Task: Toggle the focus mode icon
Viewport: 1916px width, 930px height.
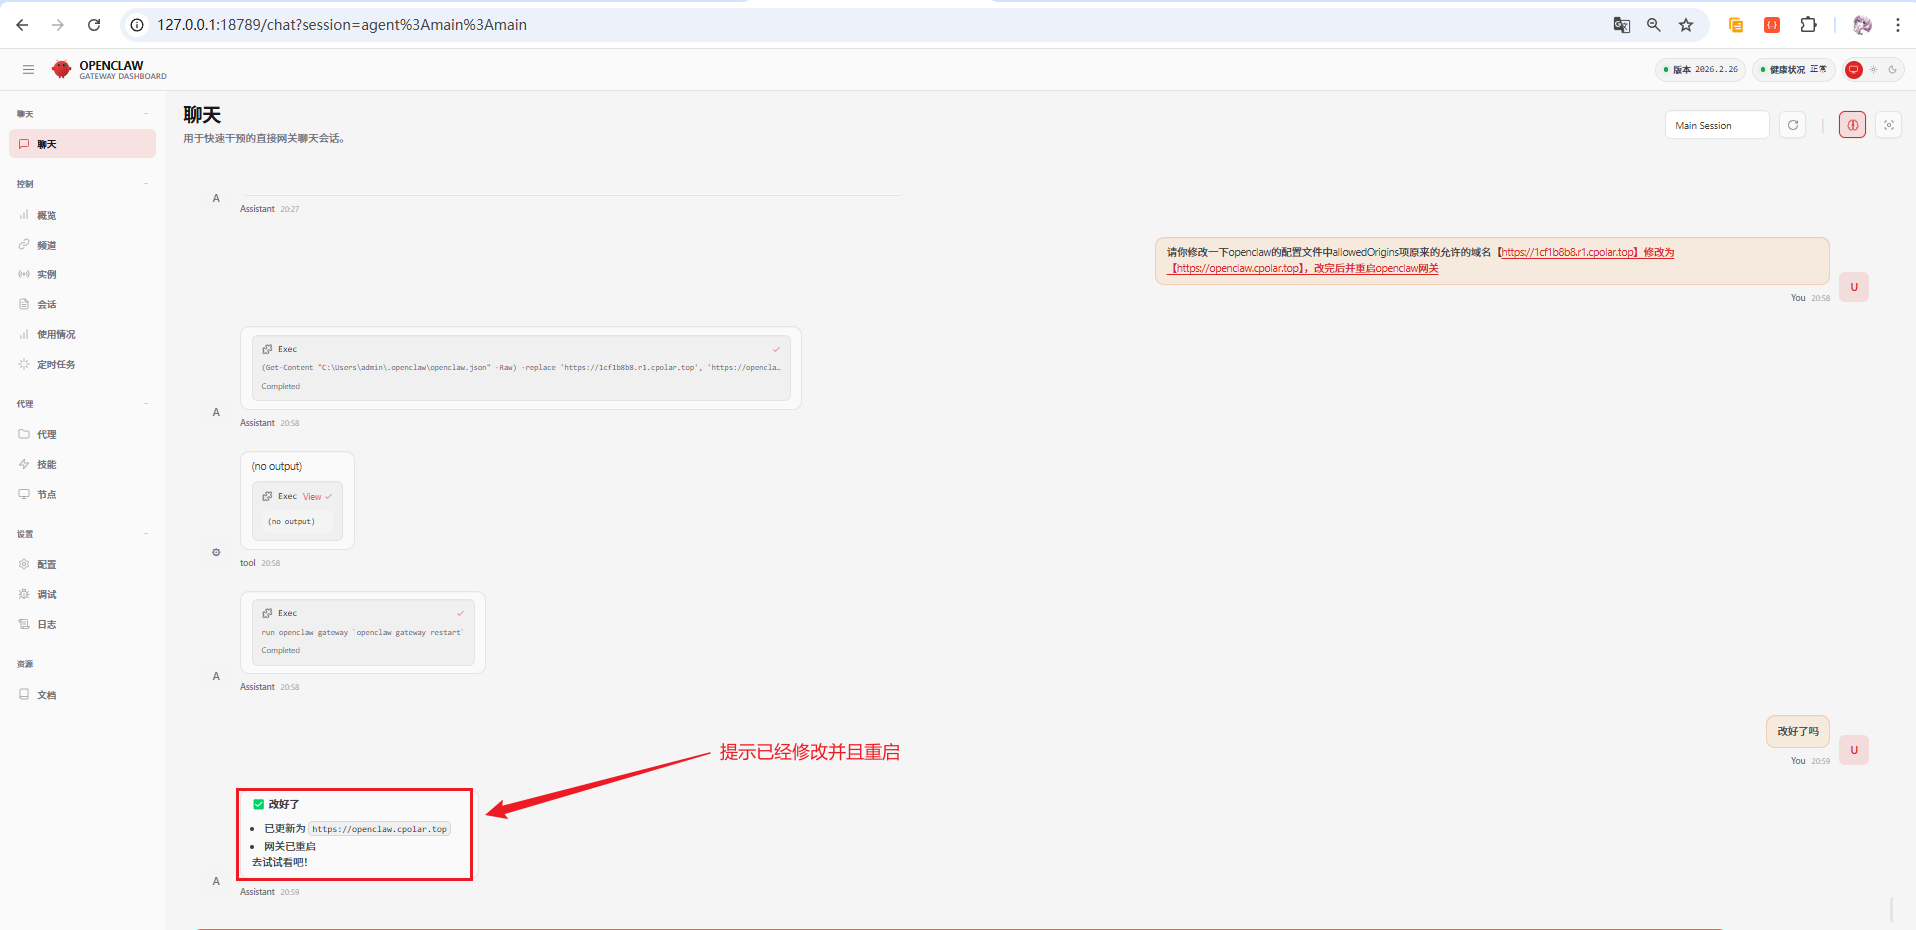Action: pos(1888,125)
